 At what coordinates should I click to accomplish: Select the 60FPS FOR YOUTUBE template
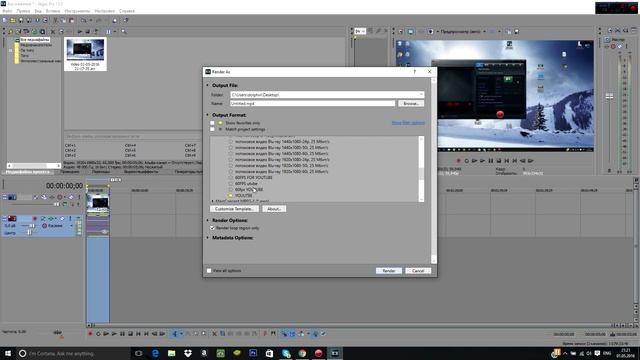pyautogui.click(x=253, y=178)
